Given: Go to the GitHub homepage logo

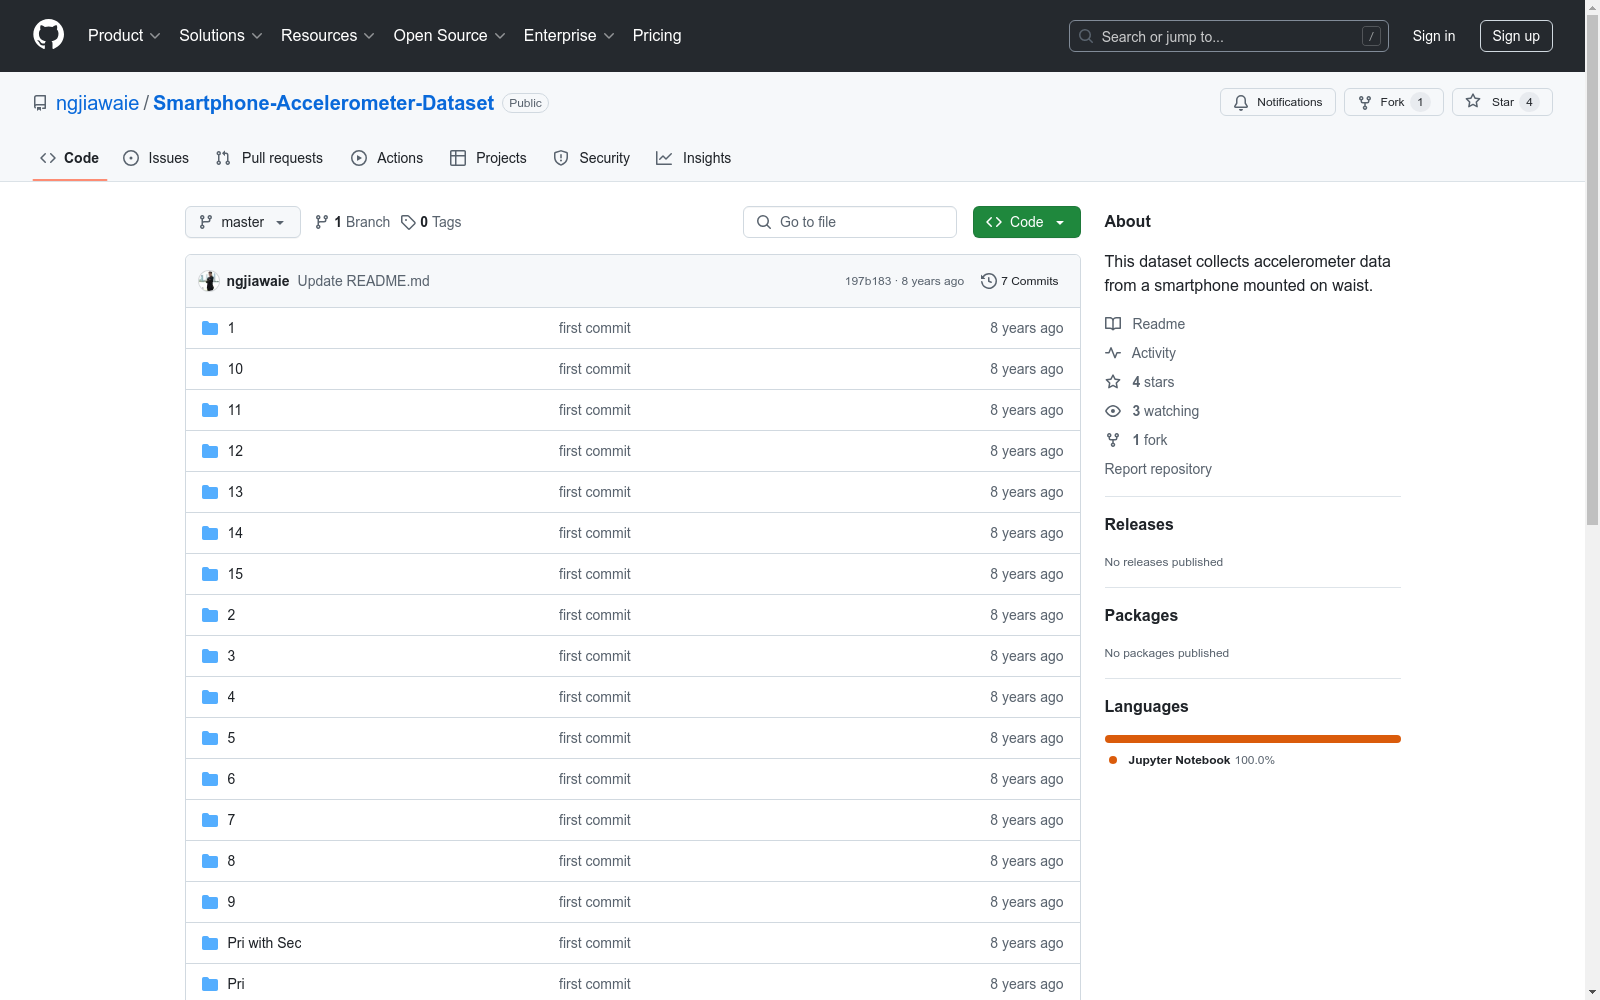Looking at the screenshot, I should coord(48,35).
